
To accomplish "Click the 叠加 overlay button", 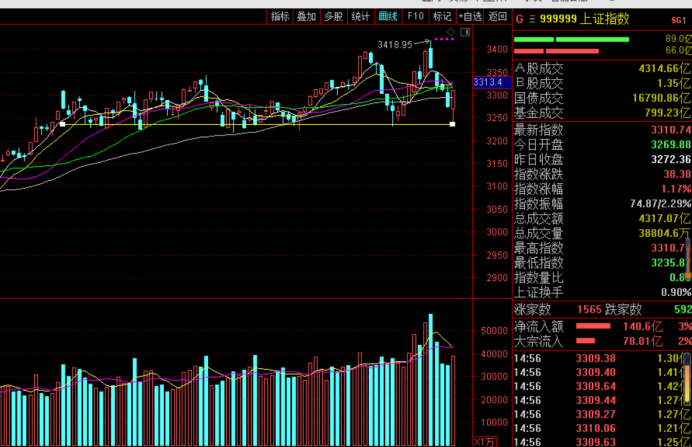I will click(x=306, y=17).
